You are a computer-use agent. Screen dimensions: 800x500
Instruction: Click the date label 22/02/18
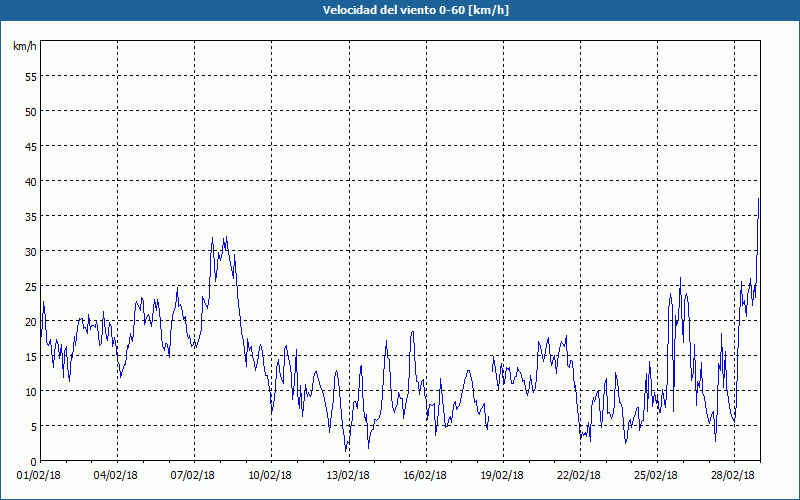(579, 475)
